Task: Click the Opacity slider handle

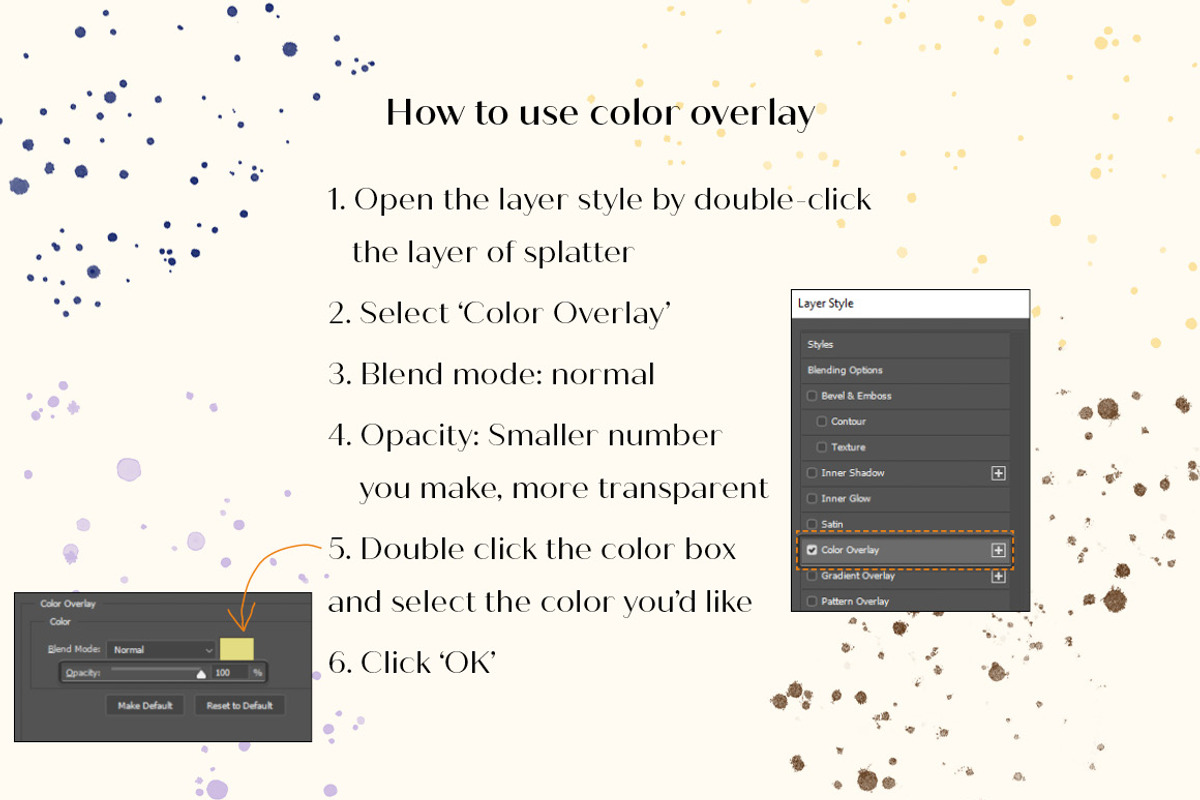Action: tap(201, 674)
